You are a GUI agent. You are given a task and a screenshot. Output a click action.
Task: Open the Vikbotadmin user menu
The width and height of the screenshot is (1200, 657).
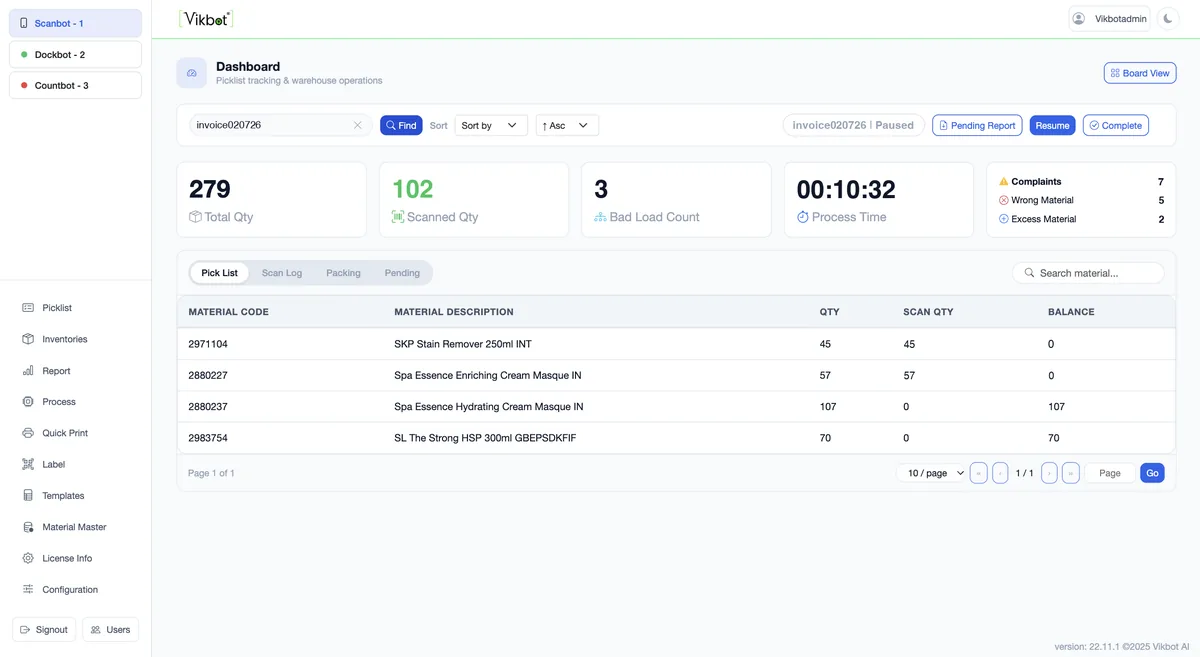pos(1109,19)
